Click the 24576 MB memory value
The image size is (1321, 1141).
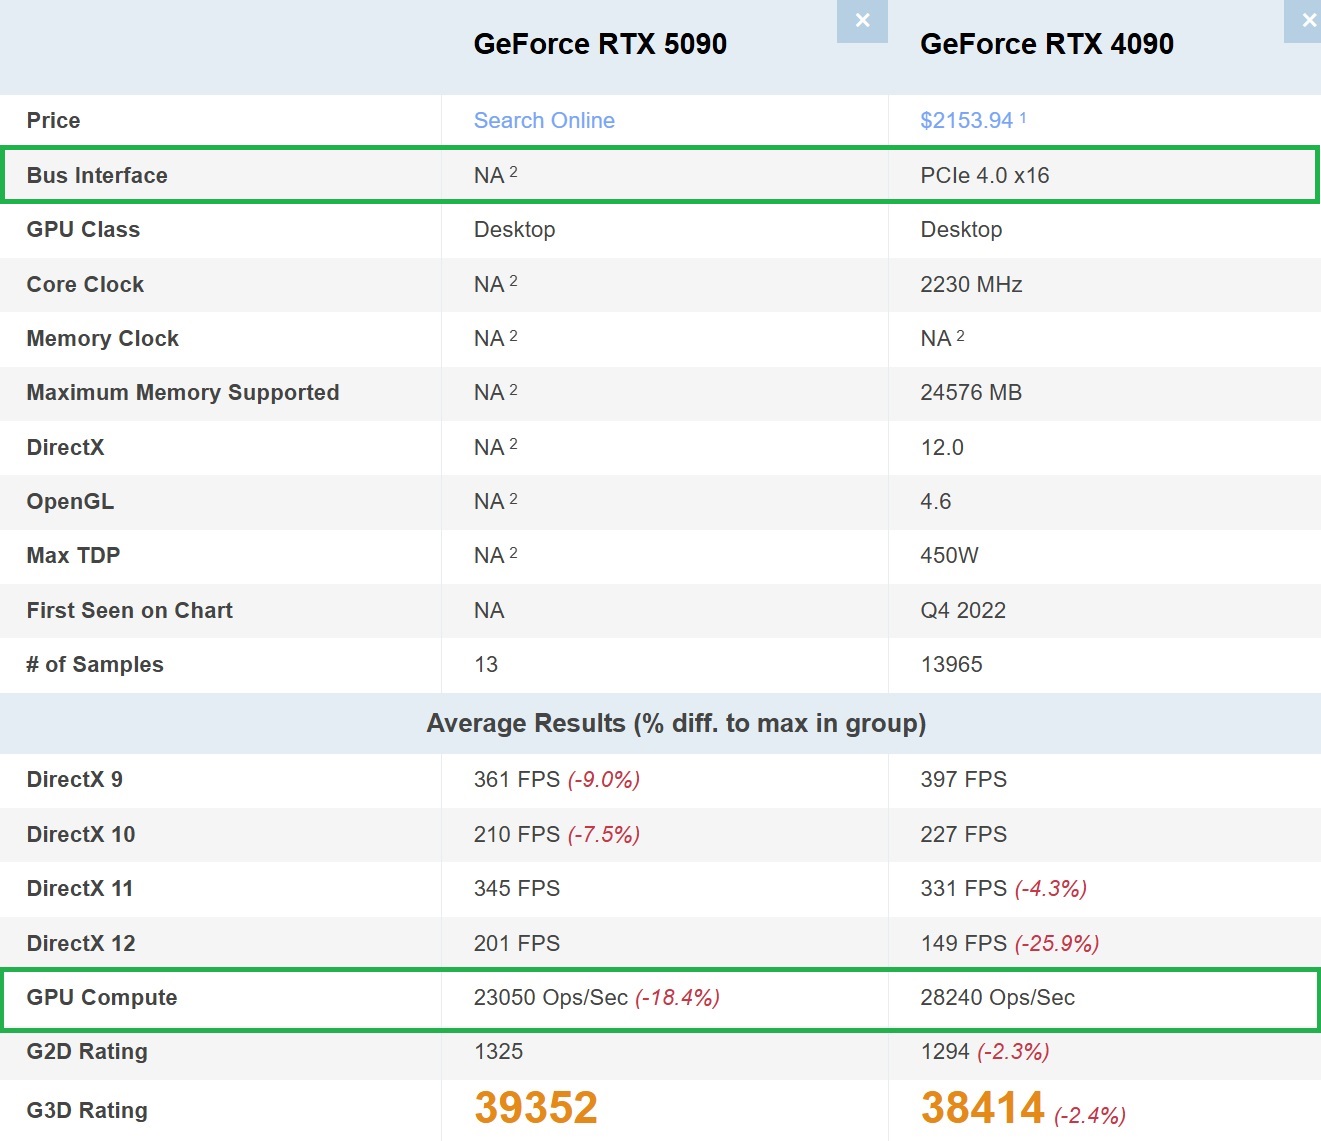(x=970, y=392)
